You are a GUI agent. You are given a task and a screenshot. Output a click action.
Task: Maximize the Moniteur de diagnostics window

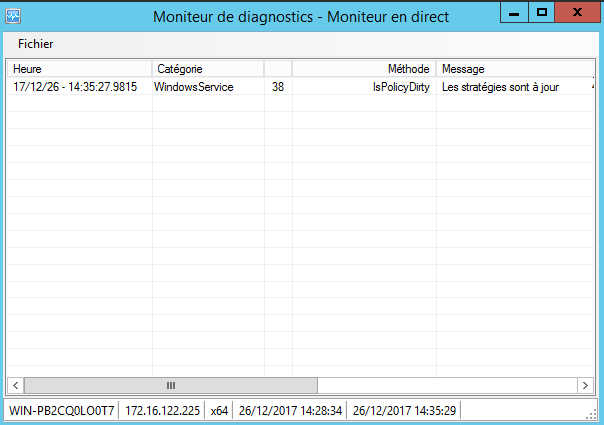(541, 13)
